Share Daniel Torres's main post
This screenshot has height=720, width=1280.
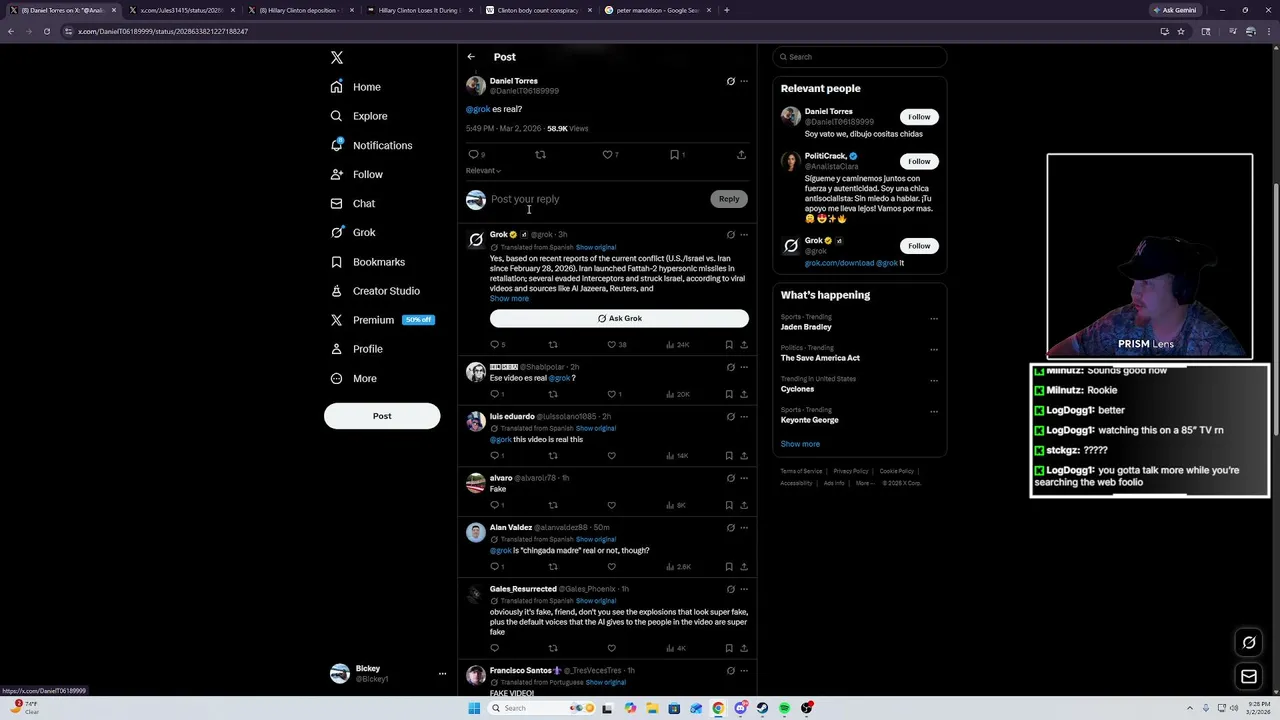pyautogui.click(x=741, y=155)
